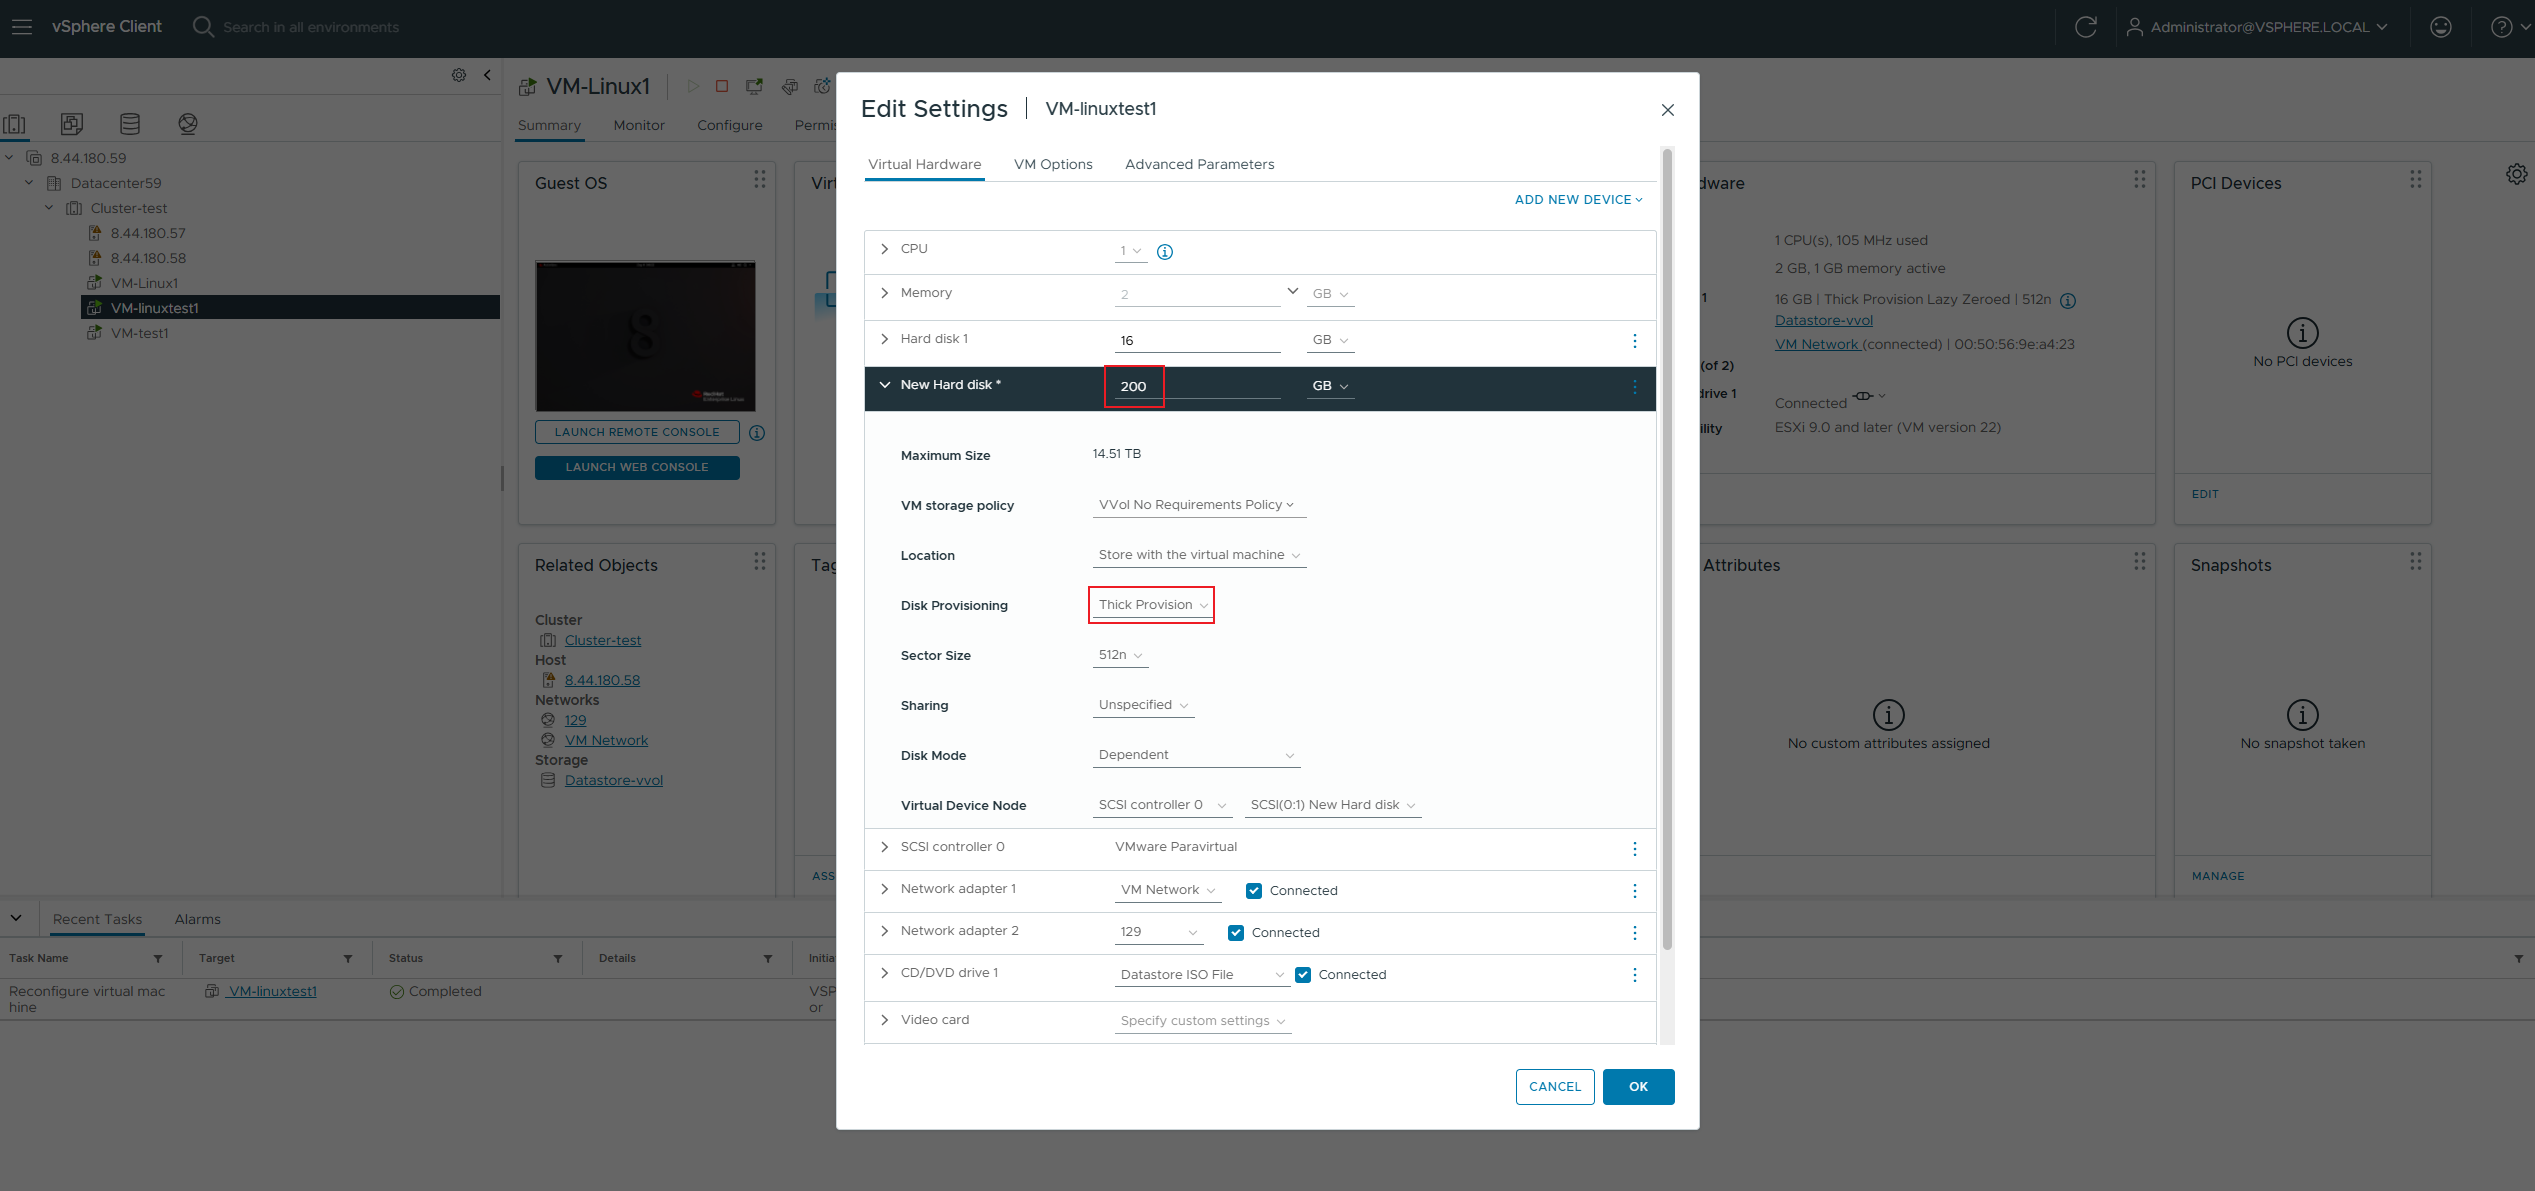The image size is (2535, 1191).
Task: Switch to the Alarms tab in bottom panel
Action: (198, 920)
